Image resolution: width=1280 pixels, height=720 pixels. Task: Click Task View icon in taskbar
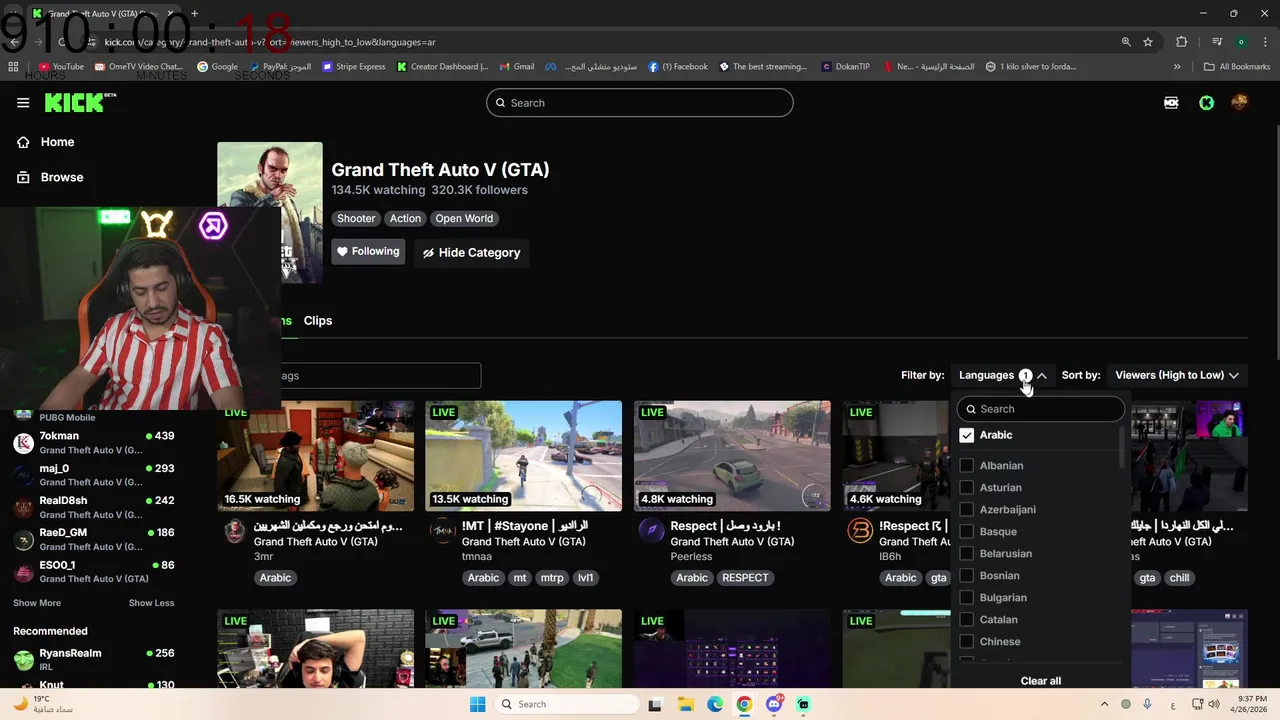pos(655,704)
